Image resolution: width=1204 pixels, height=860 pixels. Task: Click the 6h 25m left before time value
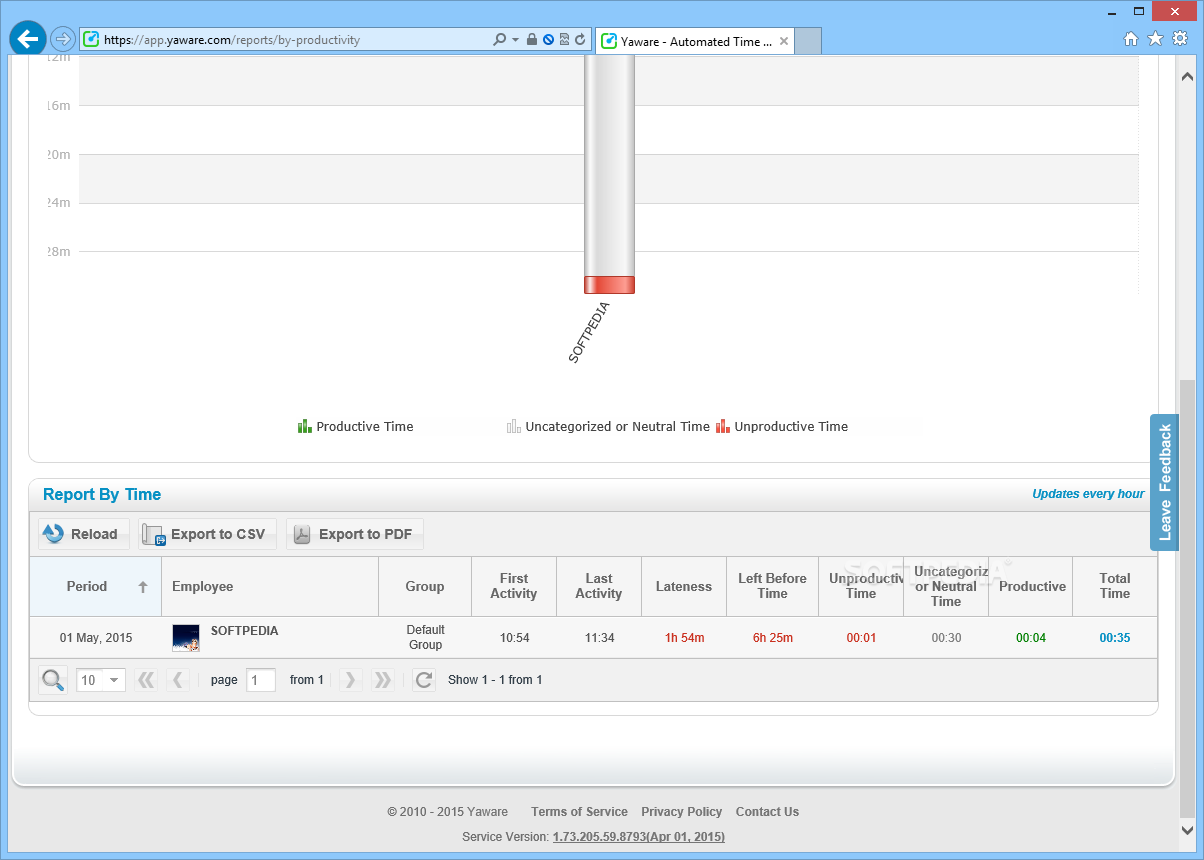click(772, 638)
